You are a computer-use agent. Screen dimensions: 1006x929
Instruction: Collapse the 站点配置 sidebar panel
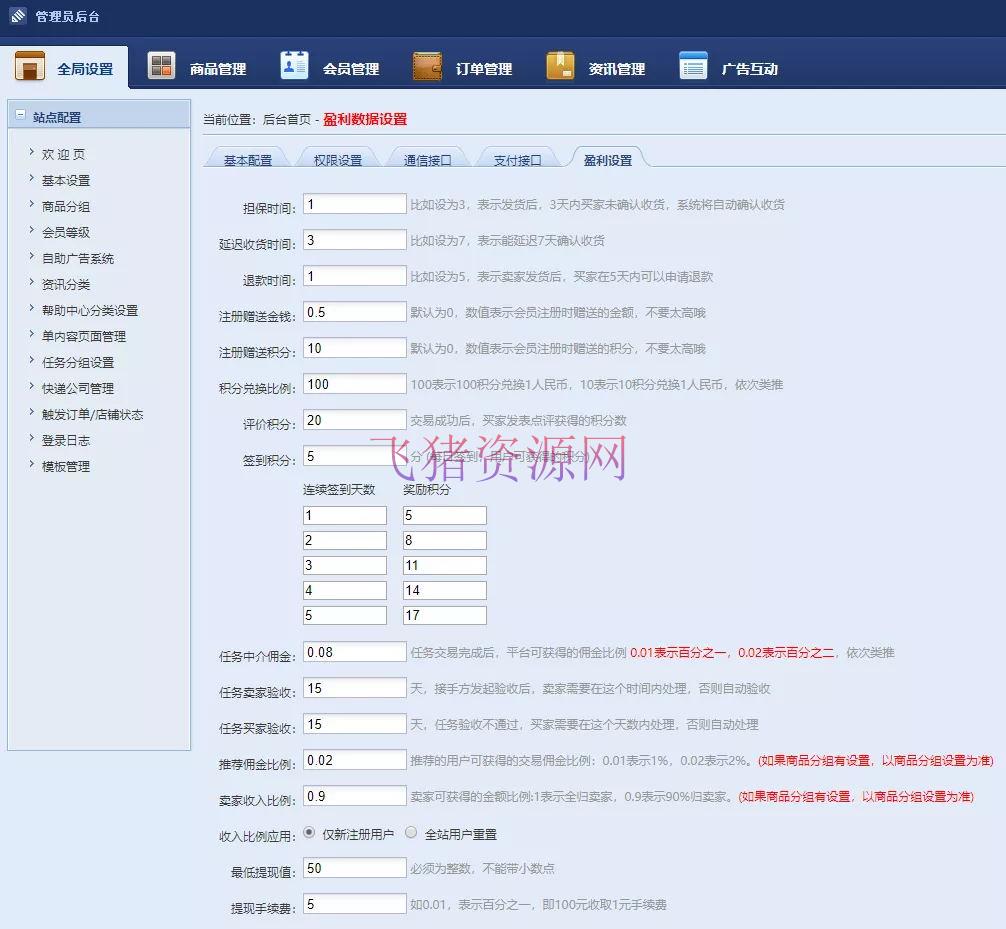point(20,115)
